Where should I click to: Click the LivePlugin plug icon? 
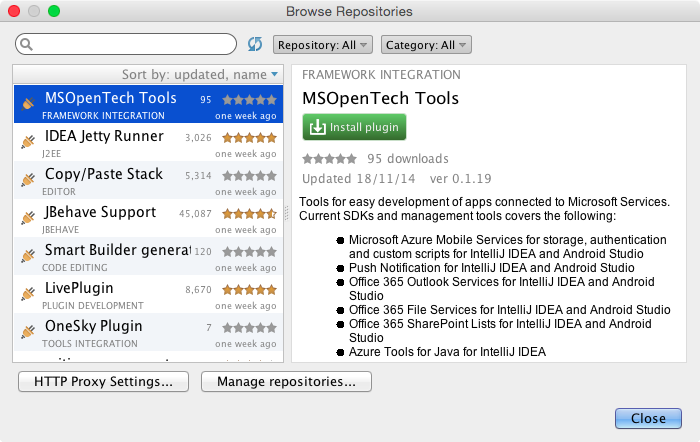click(28, 293)
